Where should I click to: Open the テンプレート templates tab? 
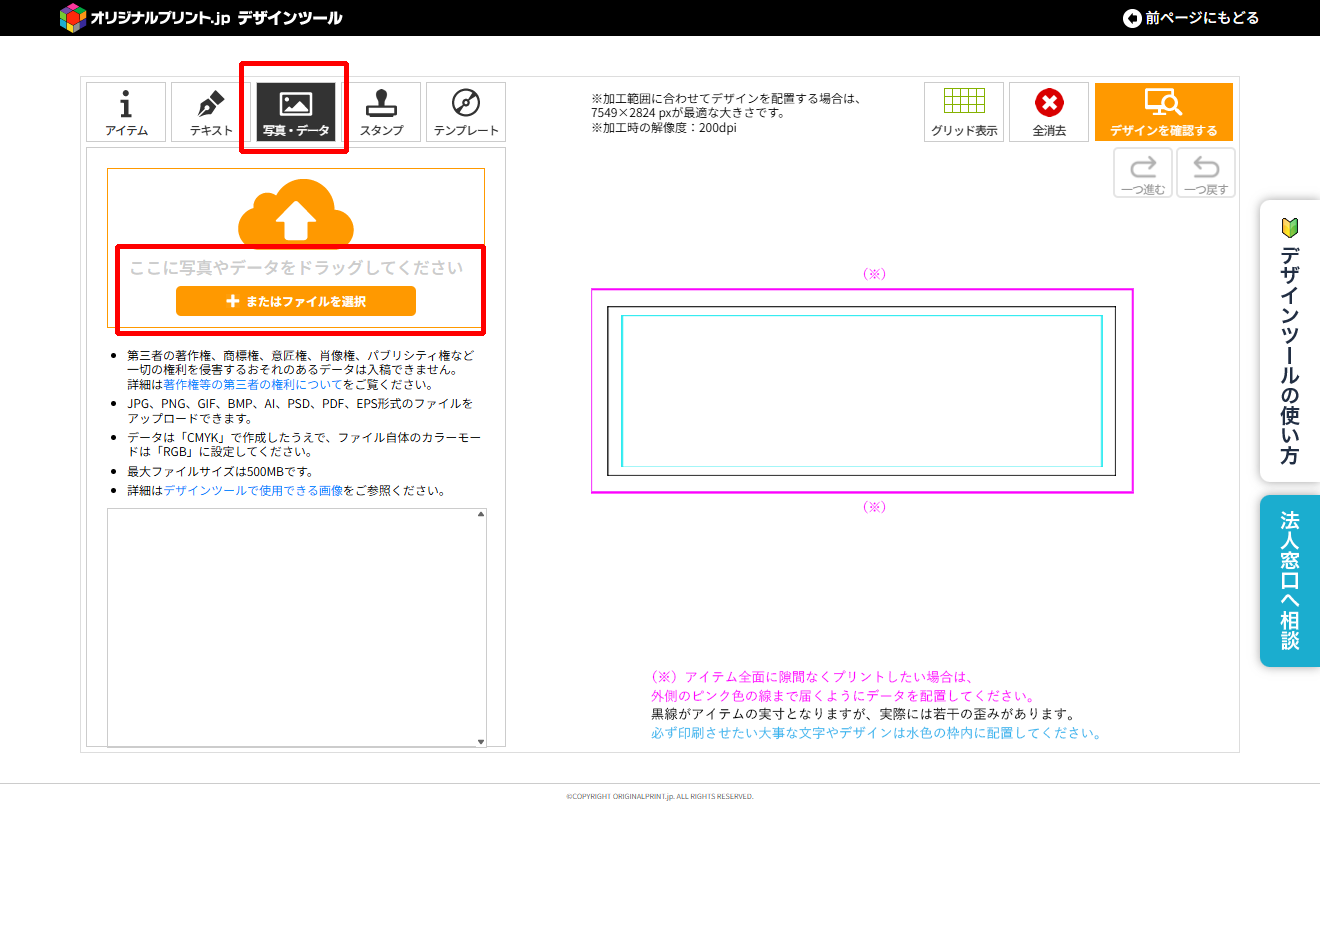pyautogui.click(x=466, y=112)
